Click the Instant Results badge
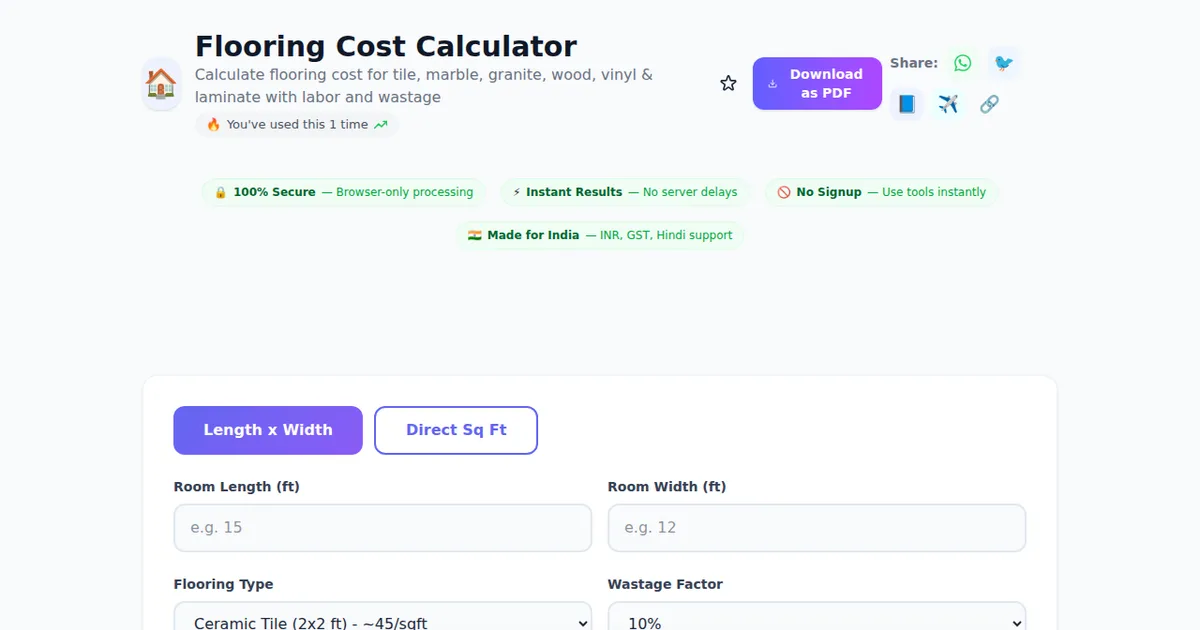The image size is (1200, 630). 625,192
